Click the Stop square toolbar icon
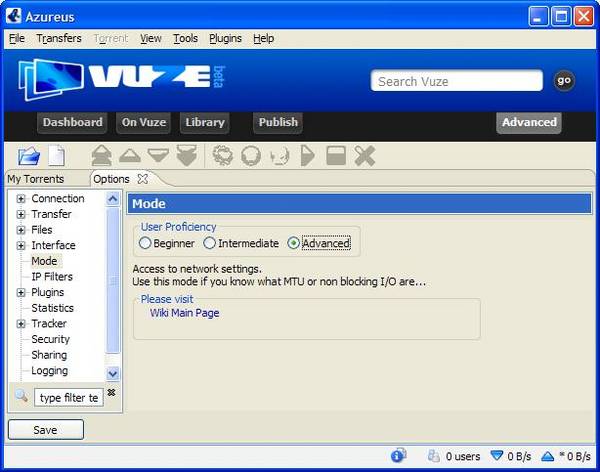 point(336,156)
